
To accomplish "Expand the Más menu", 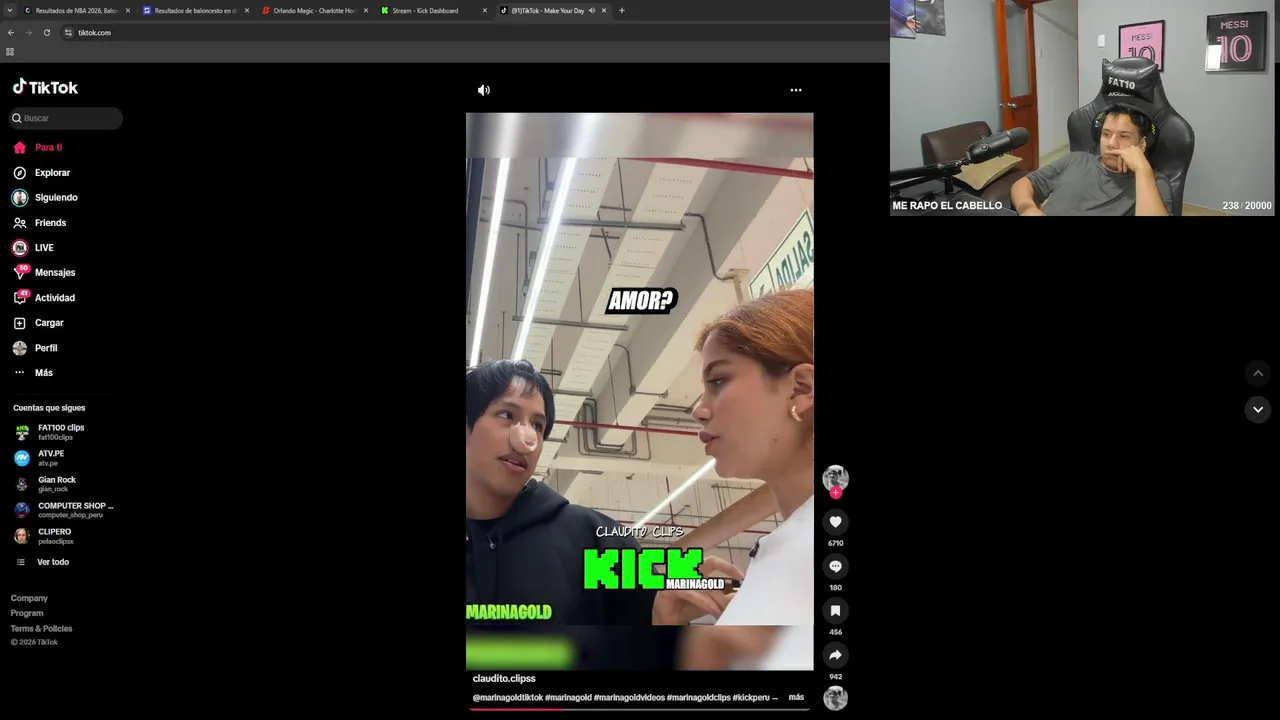I will pos(33,373).
